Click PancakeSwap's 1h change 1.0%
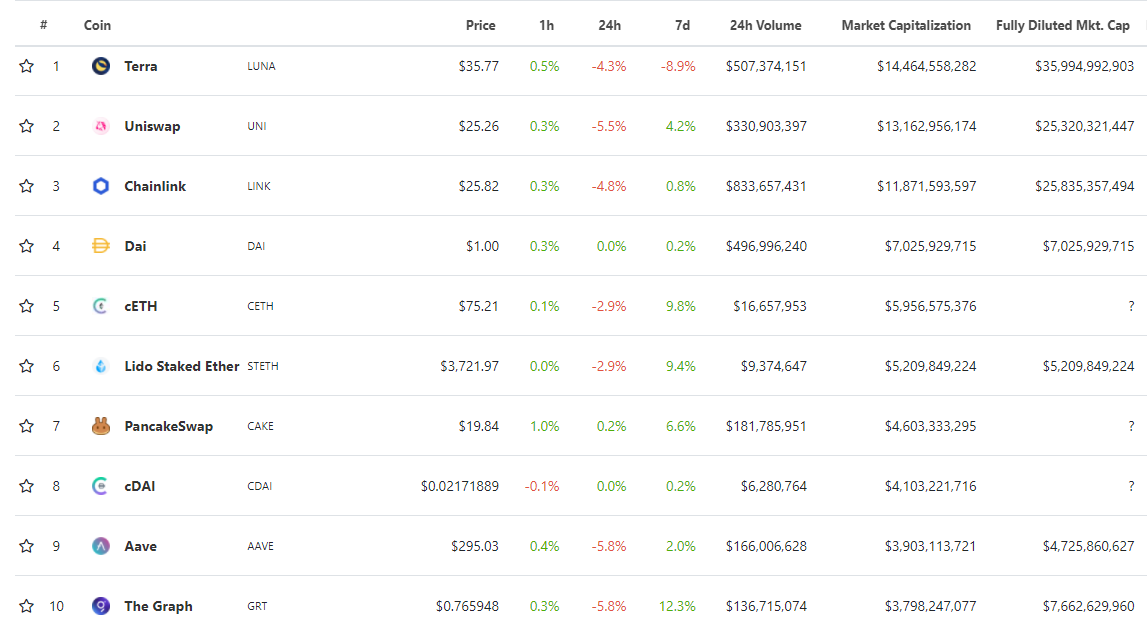1147x624 pixels. [x=544, y=426]
